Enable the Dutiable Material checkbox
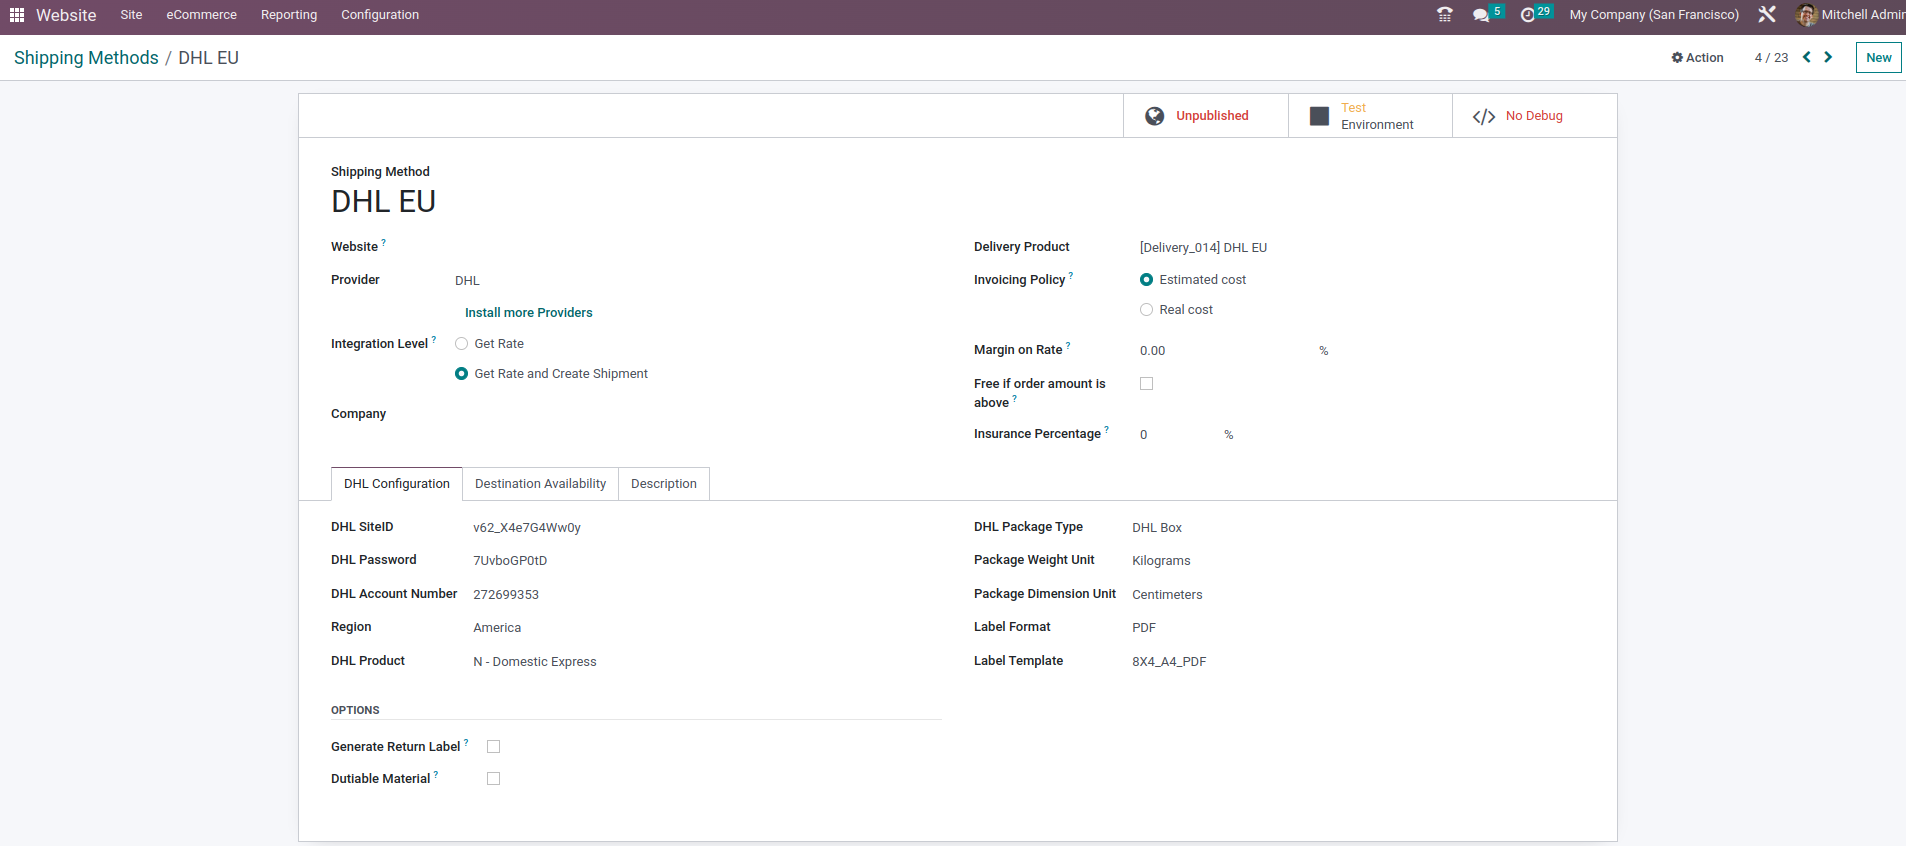1906x846 pixels. [x=493, y=779]
